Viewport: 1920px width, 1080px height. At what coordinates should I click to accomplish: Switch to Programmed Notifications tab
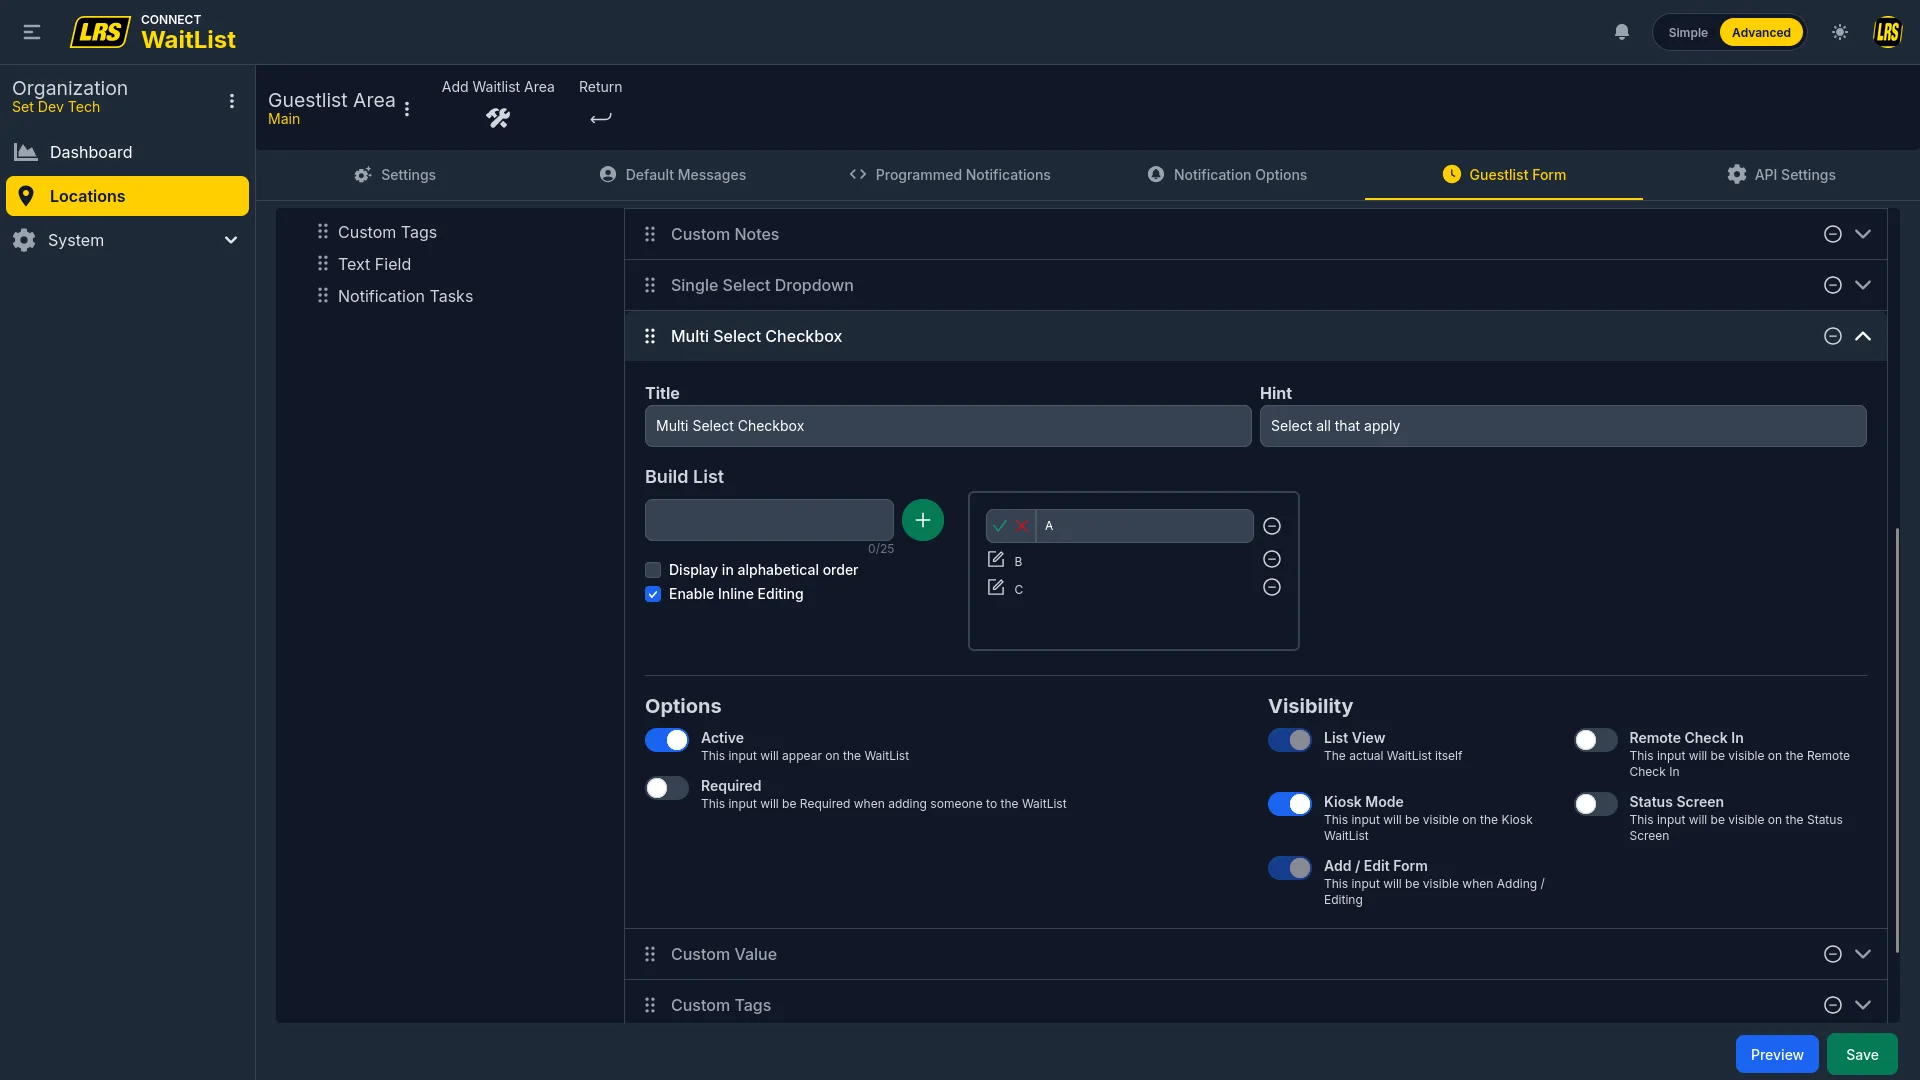tap(950, 175)
